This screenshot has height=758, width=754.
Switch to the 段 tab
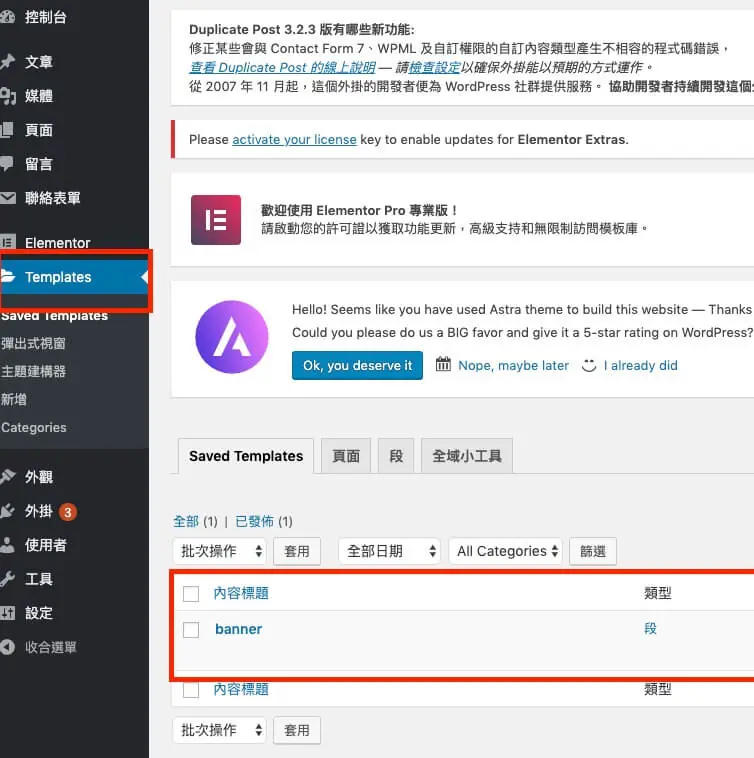pyautogui.click(x=396, y=456)
